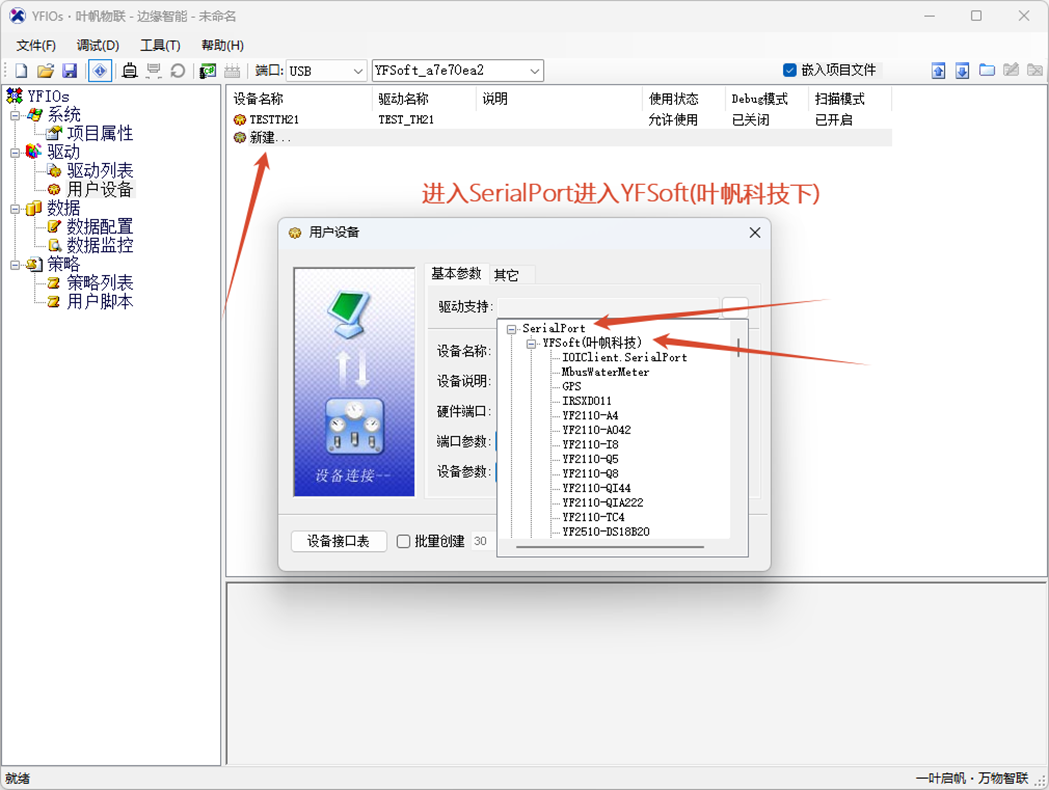Collapse the SerialPort node in driver list

(x=511, y=329)
